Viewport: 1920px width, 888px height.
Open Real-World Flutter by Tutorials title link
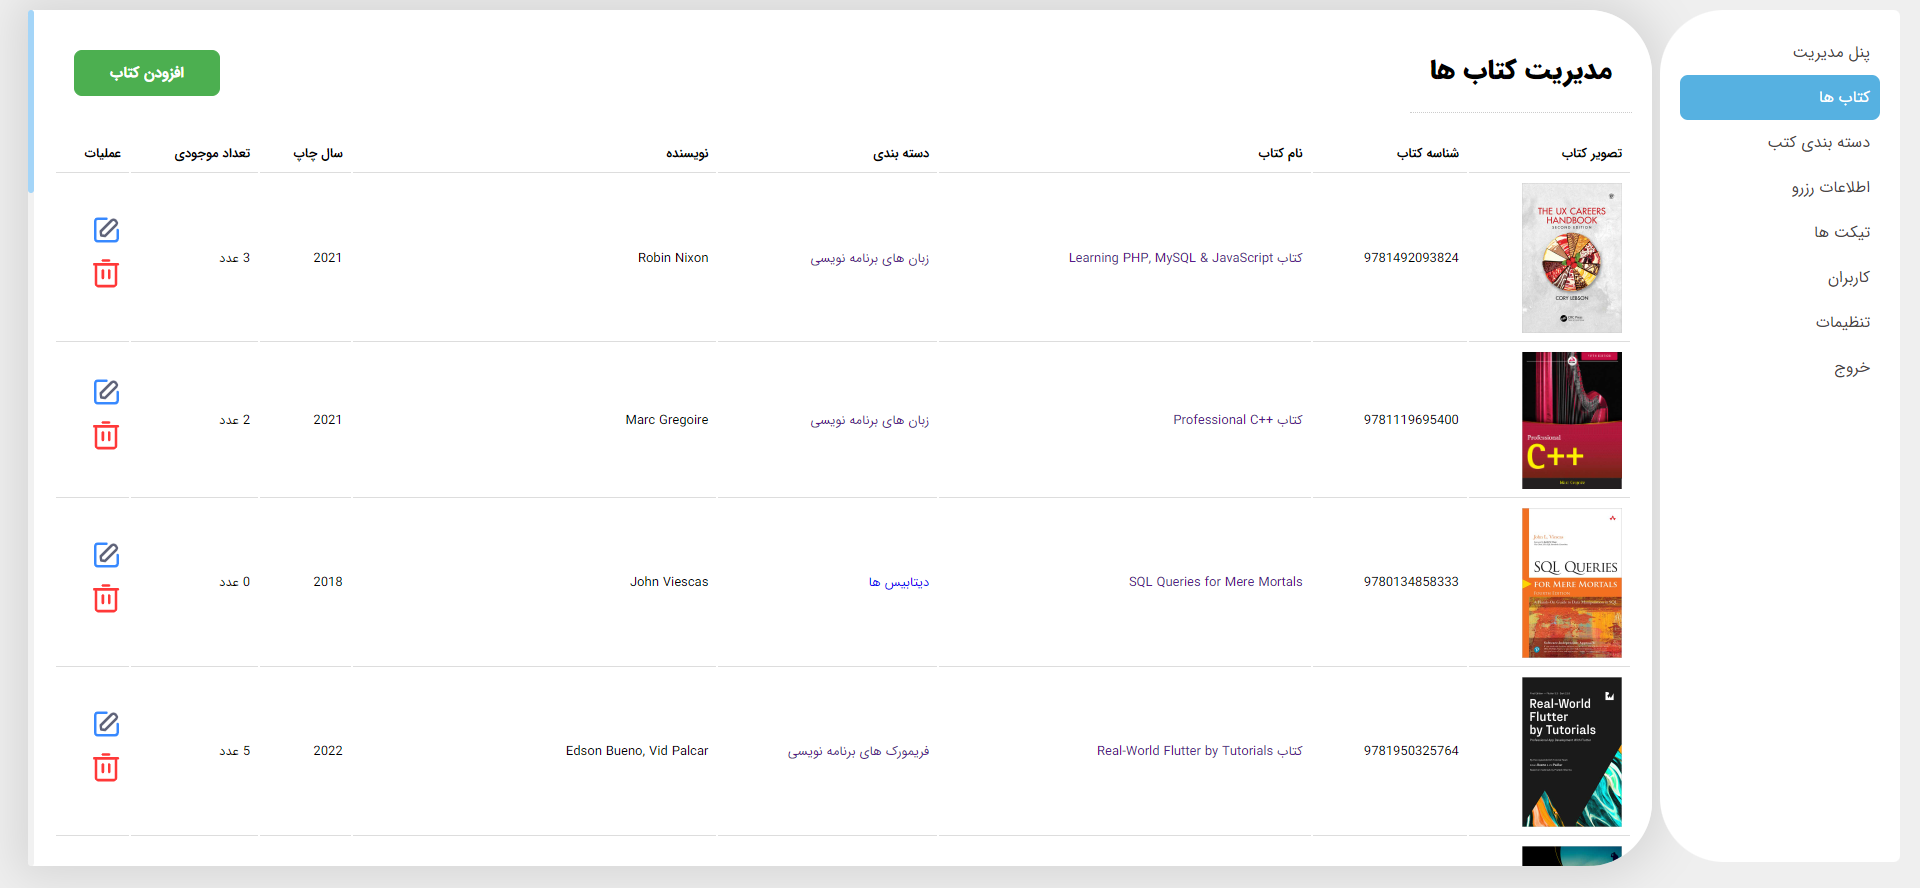coord(1199,751)
